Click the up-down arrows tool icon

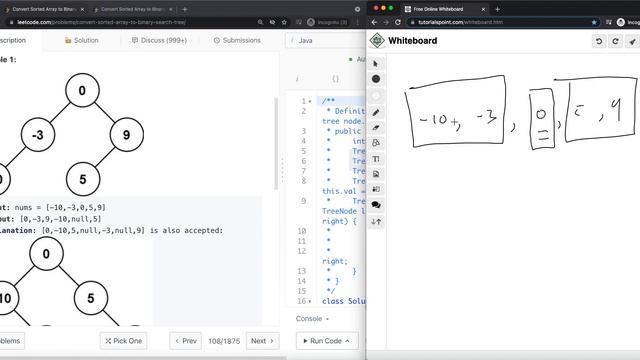(x=376, y=222)
